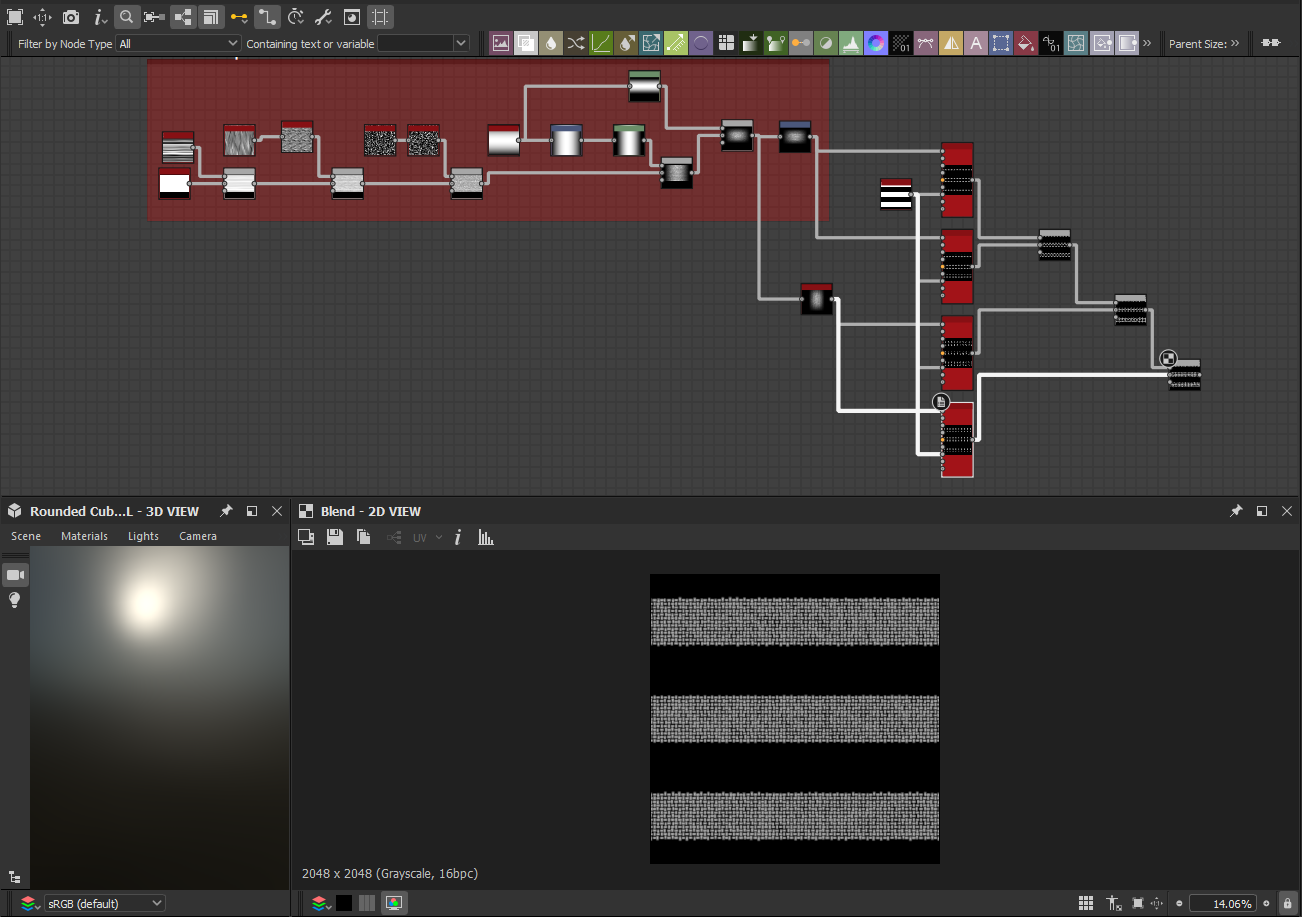Add a Bitmap node from toolbar
This screenshot has width=1302, height=917.
(501, 43)
